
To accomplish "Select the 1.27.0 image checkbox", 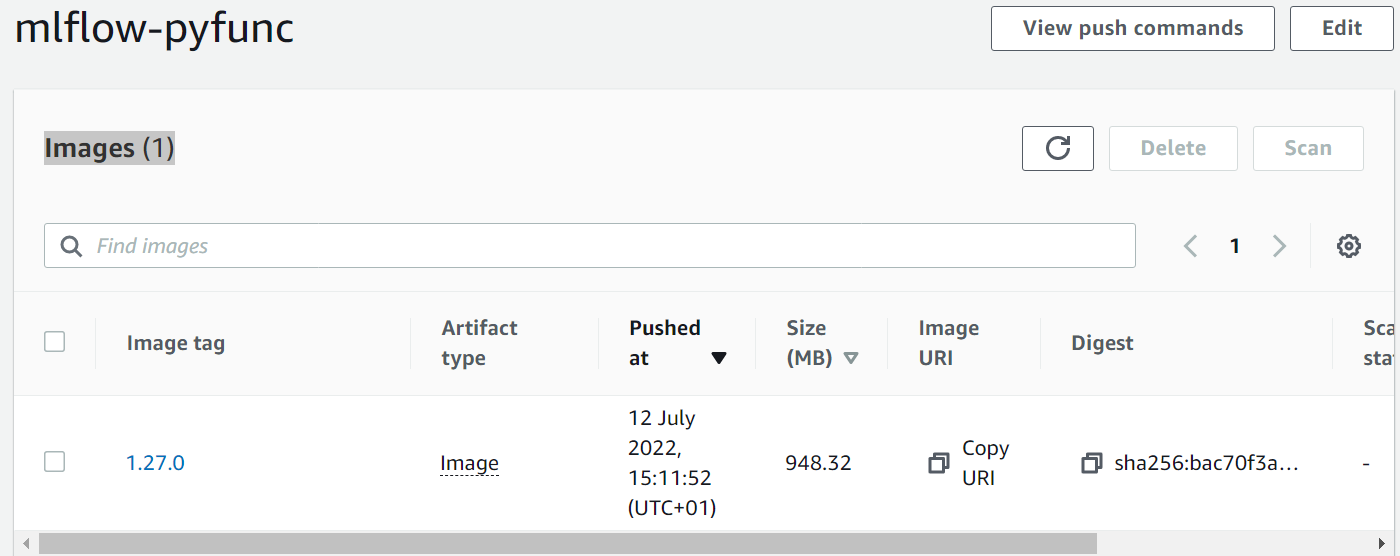I will [55, 462].
